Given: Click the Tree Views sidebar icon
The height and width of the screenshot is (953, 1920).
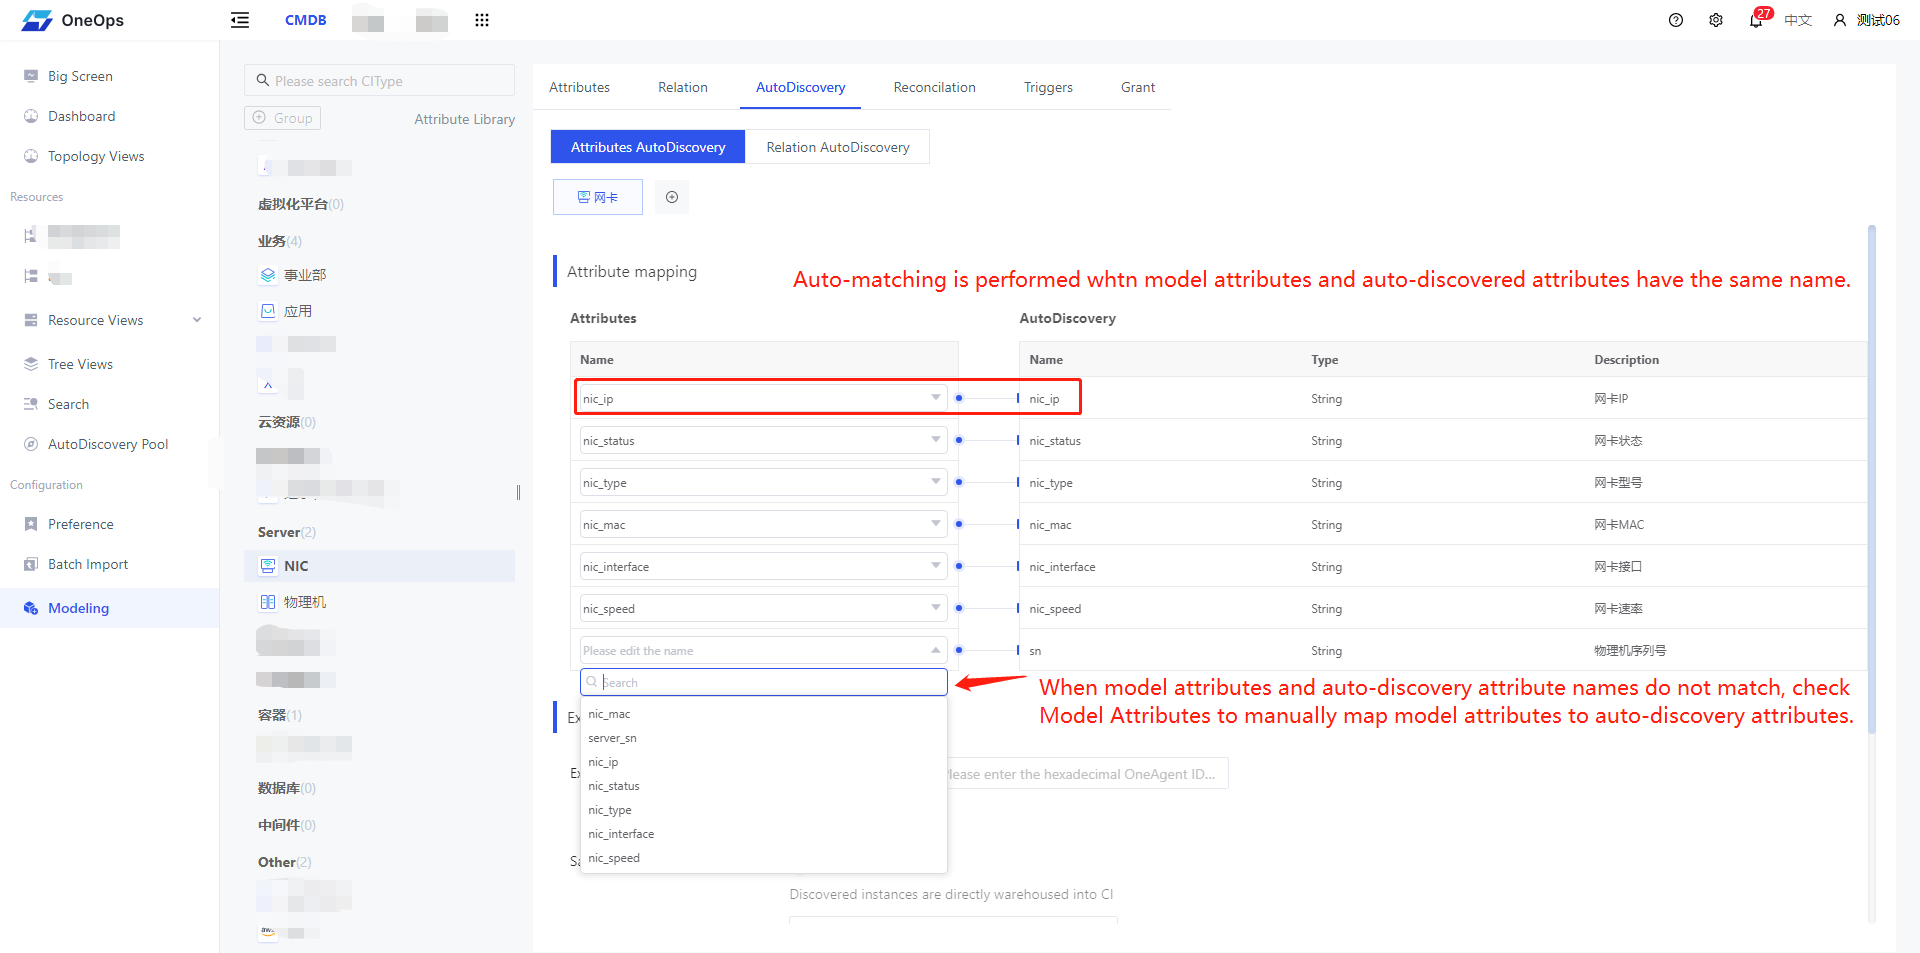Looking at the screenshot, I should pos(31,364).
